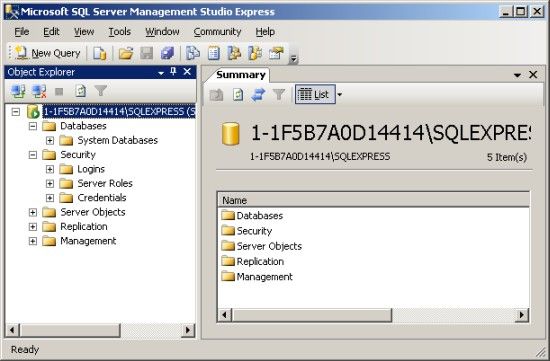The height and width of the screenshot is (361, 550).
Task: Select the SQLEXPRESS server tree item
Action: pyautogui.click(x=119, y=112)
